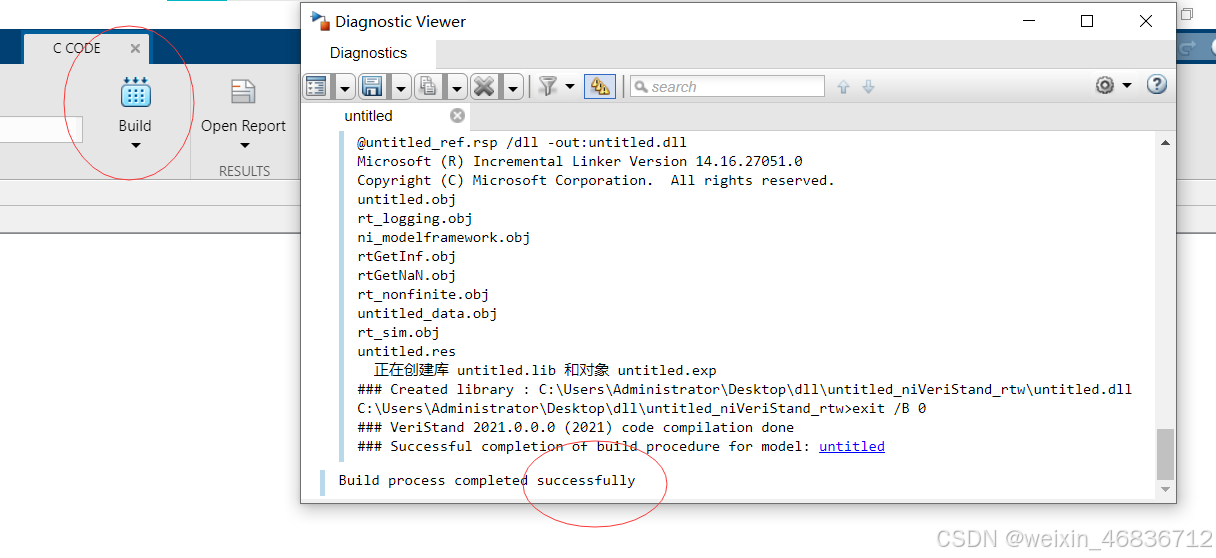Screen dimensions: 1216x558
Task: Click the 'rt_sim.obj' log line
Action: click(x=398, y=332)
